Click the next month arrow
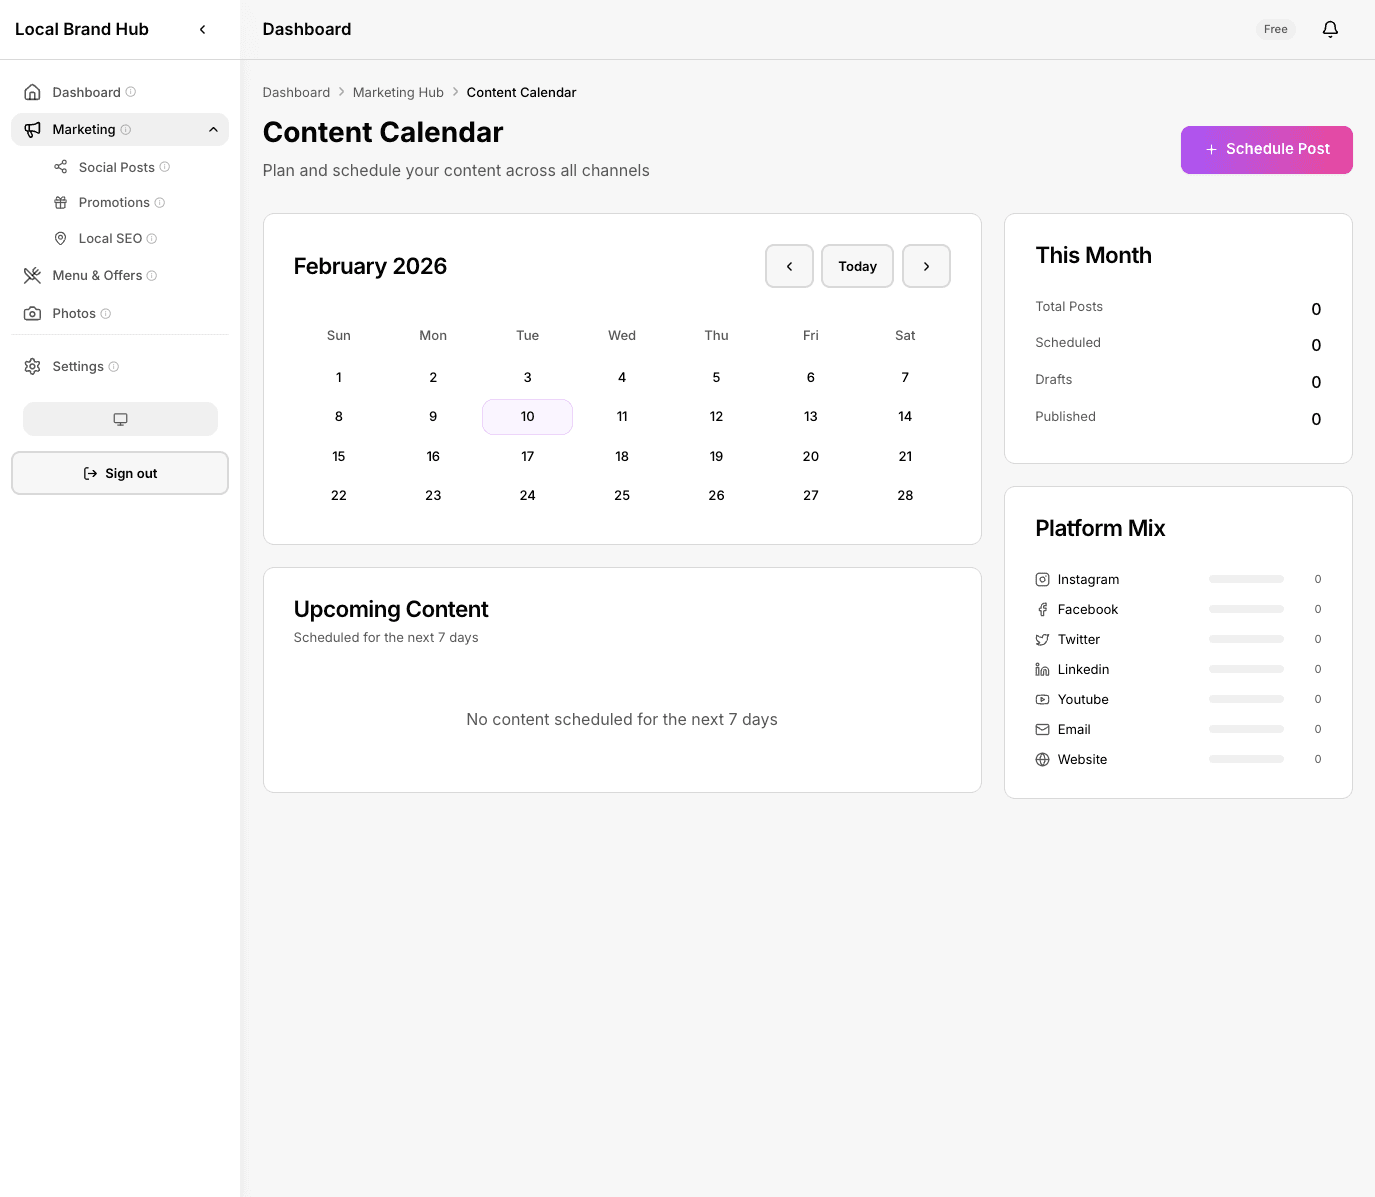This screenshot has width=1375, height=1197. [x=926, y=266]
